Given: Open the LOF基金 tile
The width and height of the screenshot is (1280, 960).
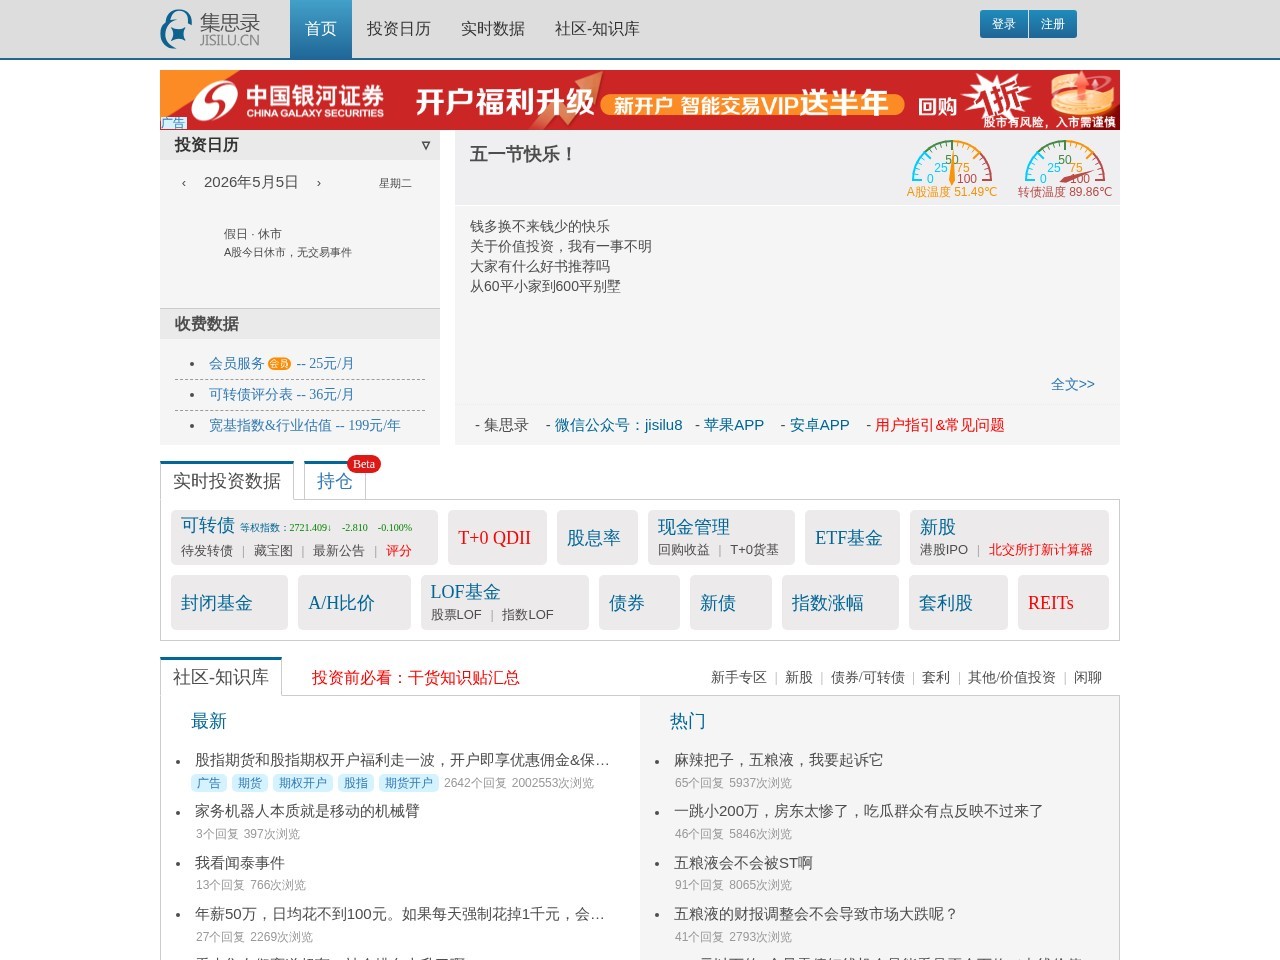Looking at the screenshot, I should click(465, 592).
